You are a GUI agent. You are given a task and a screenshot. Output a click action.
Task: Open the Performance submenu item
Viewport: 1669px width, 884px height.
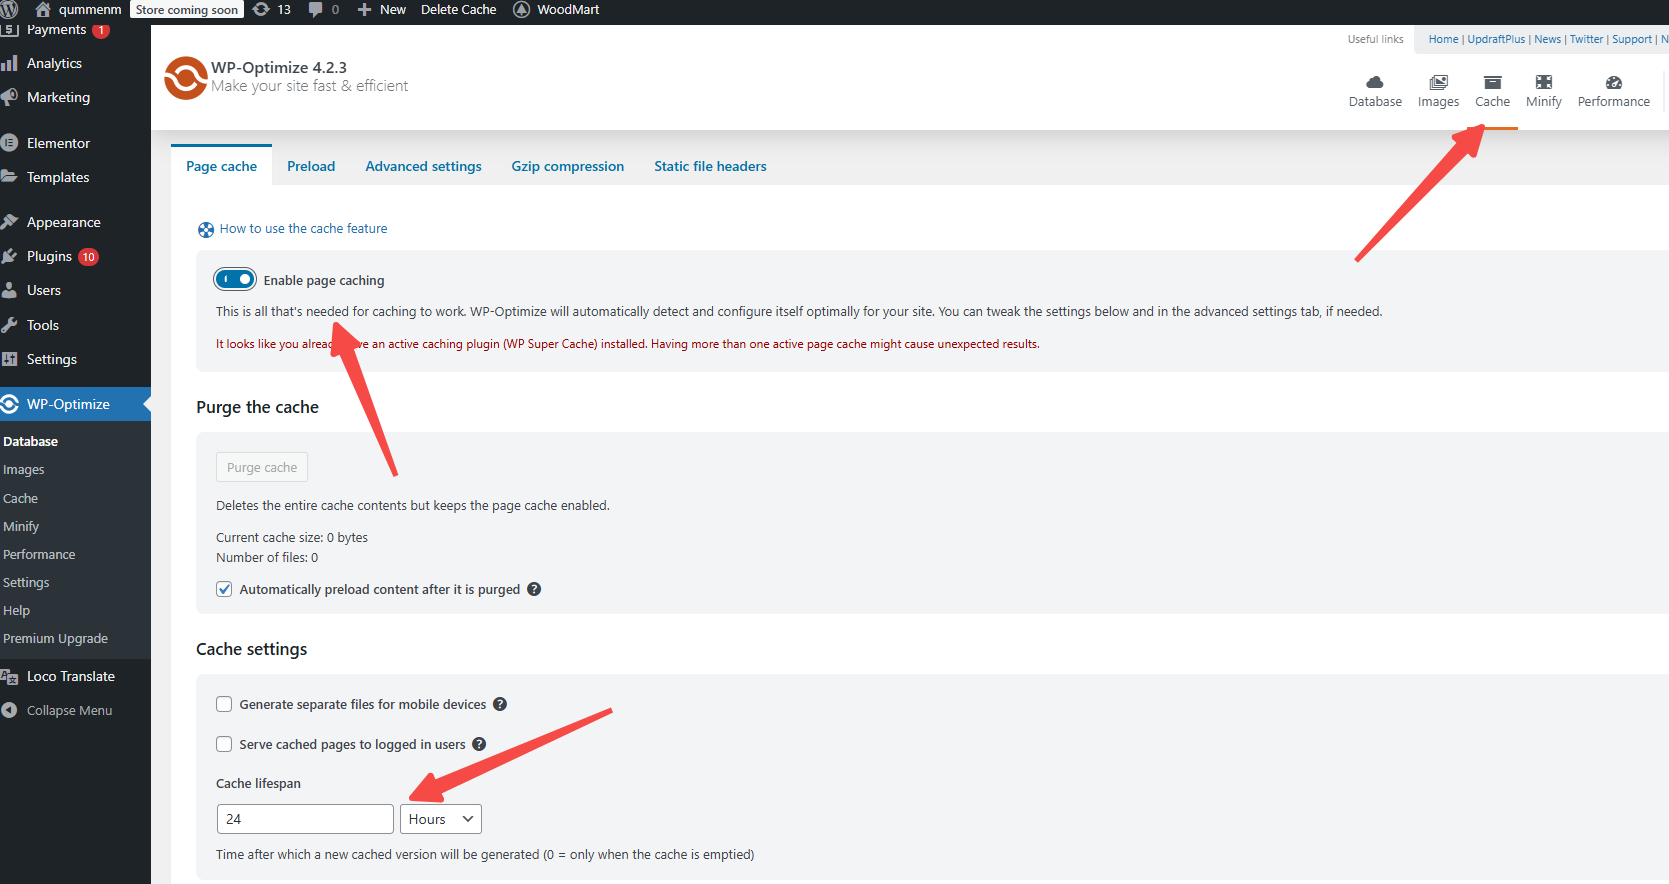[x=39, y=554]
